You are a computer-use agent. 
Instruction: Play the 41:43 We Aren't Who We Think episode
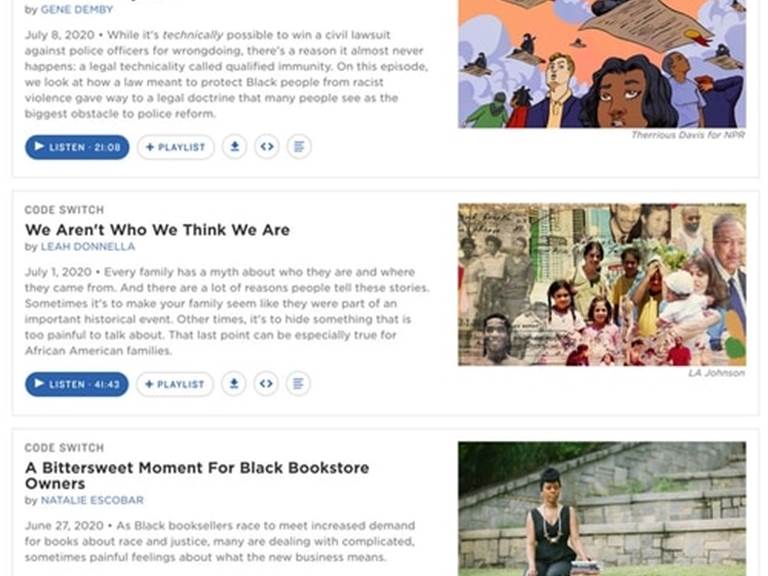click(x=77, y=384)
